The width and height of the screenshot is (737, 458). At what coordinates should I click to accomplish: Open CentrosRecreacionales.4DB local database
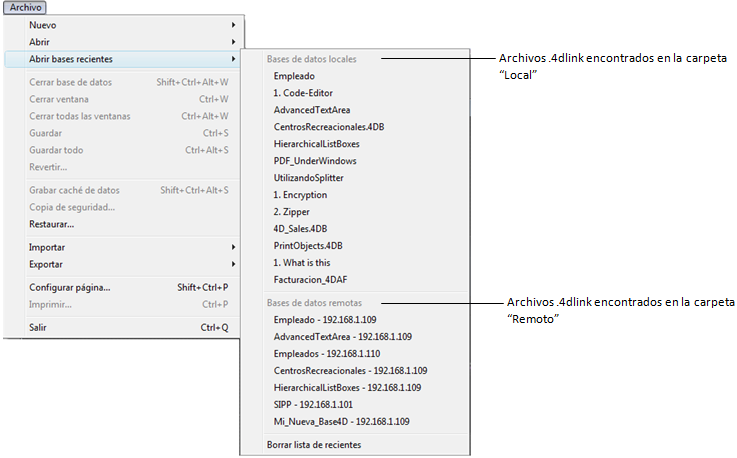[x=328, y=127]
